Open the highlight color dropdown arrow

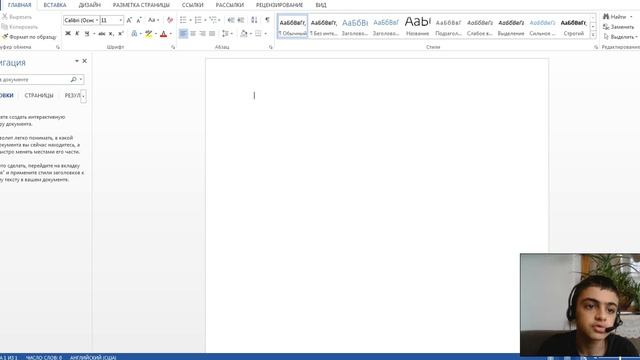(156, 33)
